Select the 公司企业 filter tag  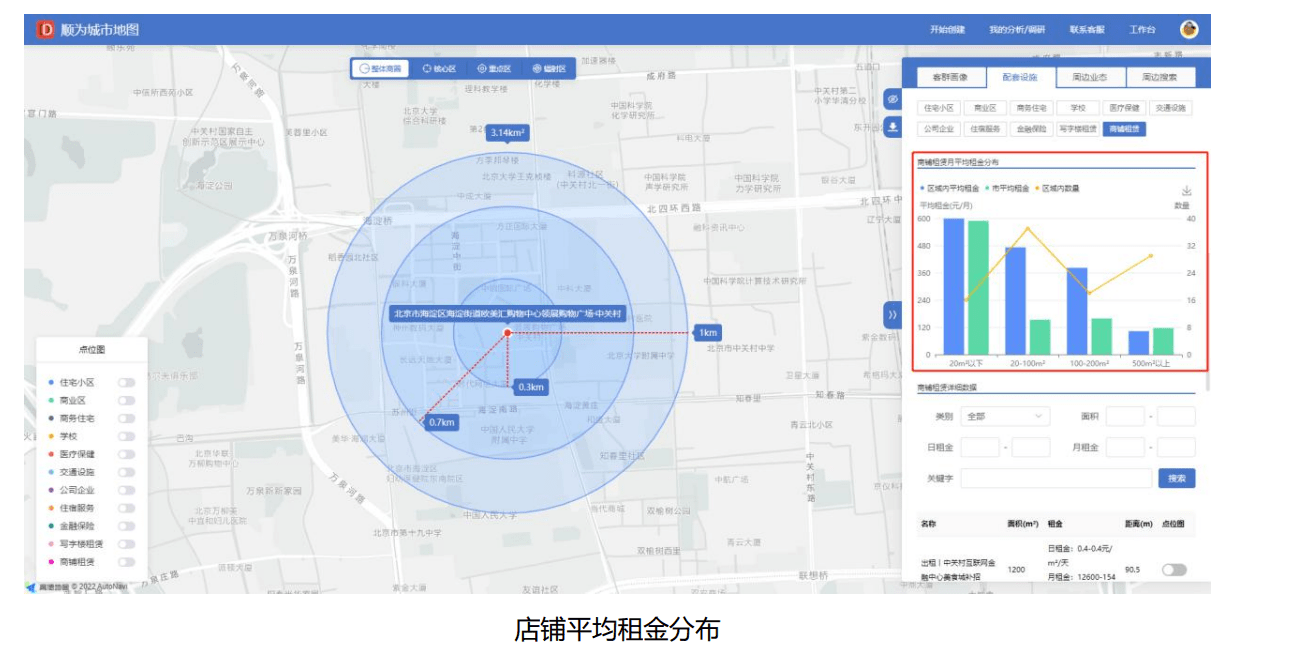tap(938, 129)
